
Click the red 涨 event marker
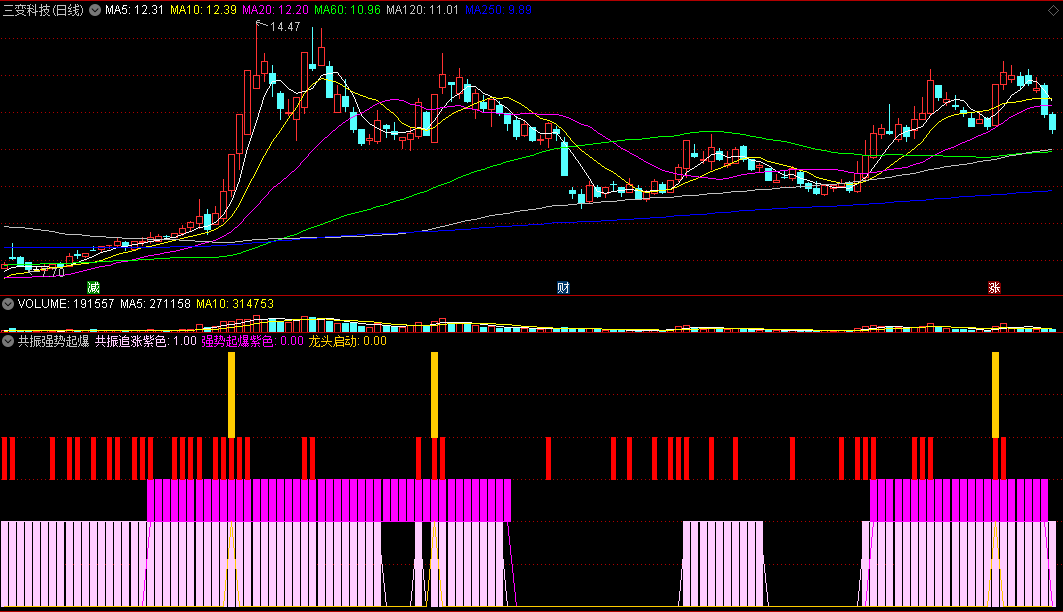[x=994, y=287]
